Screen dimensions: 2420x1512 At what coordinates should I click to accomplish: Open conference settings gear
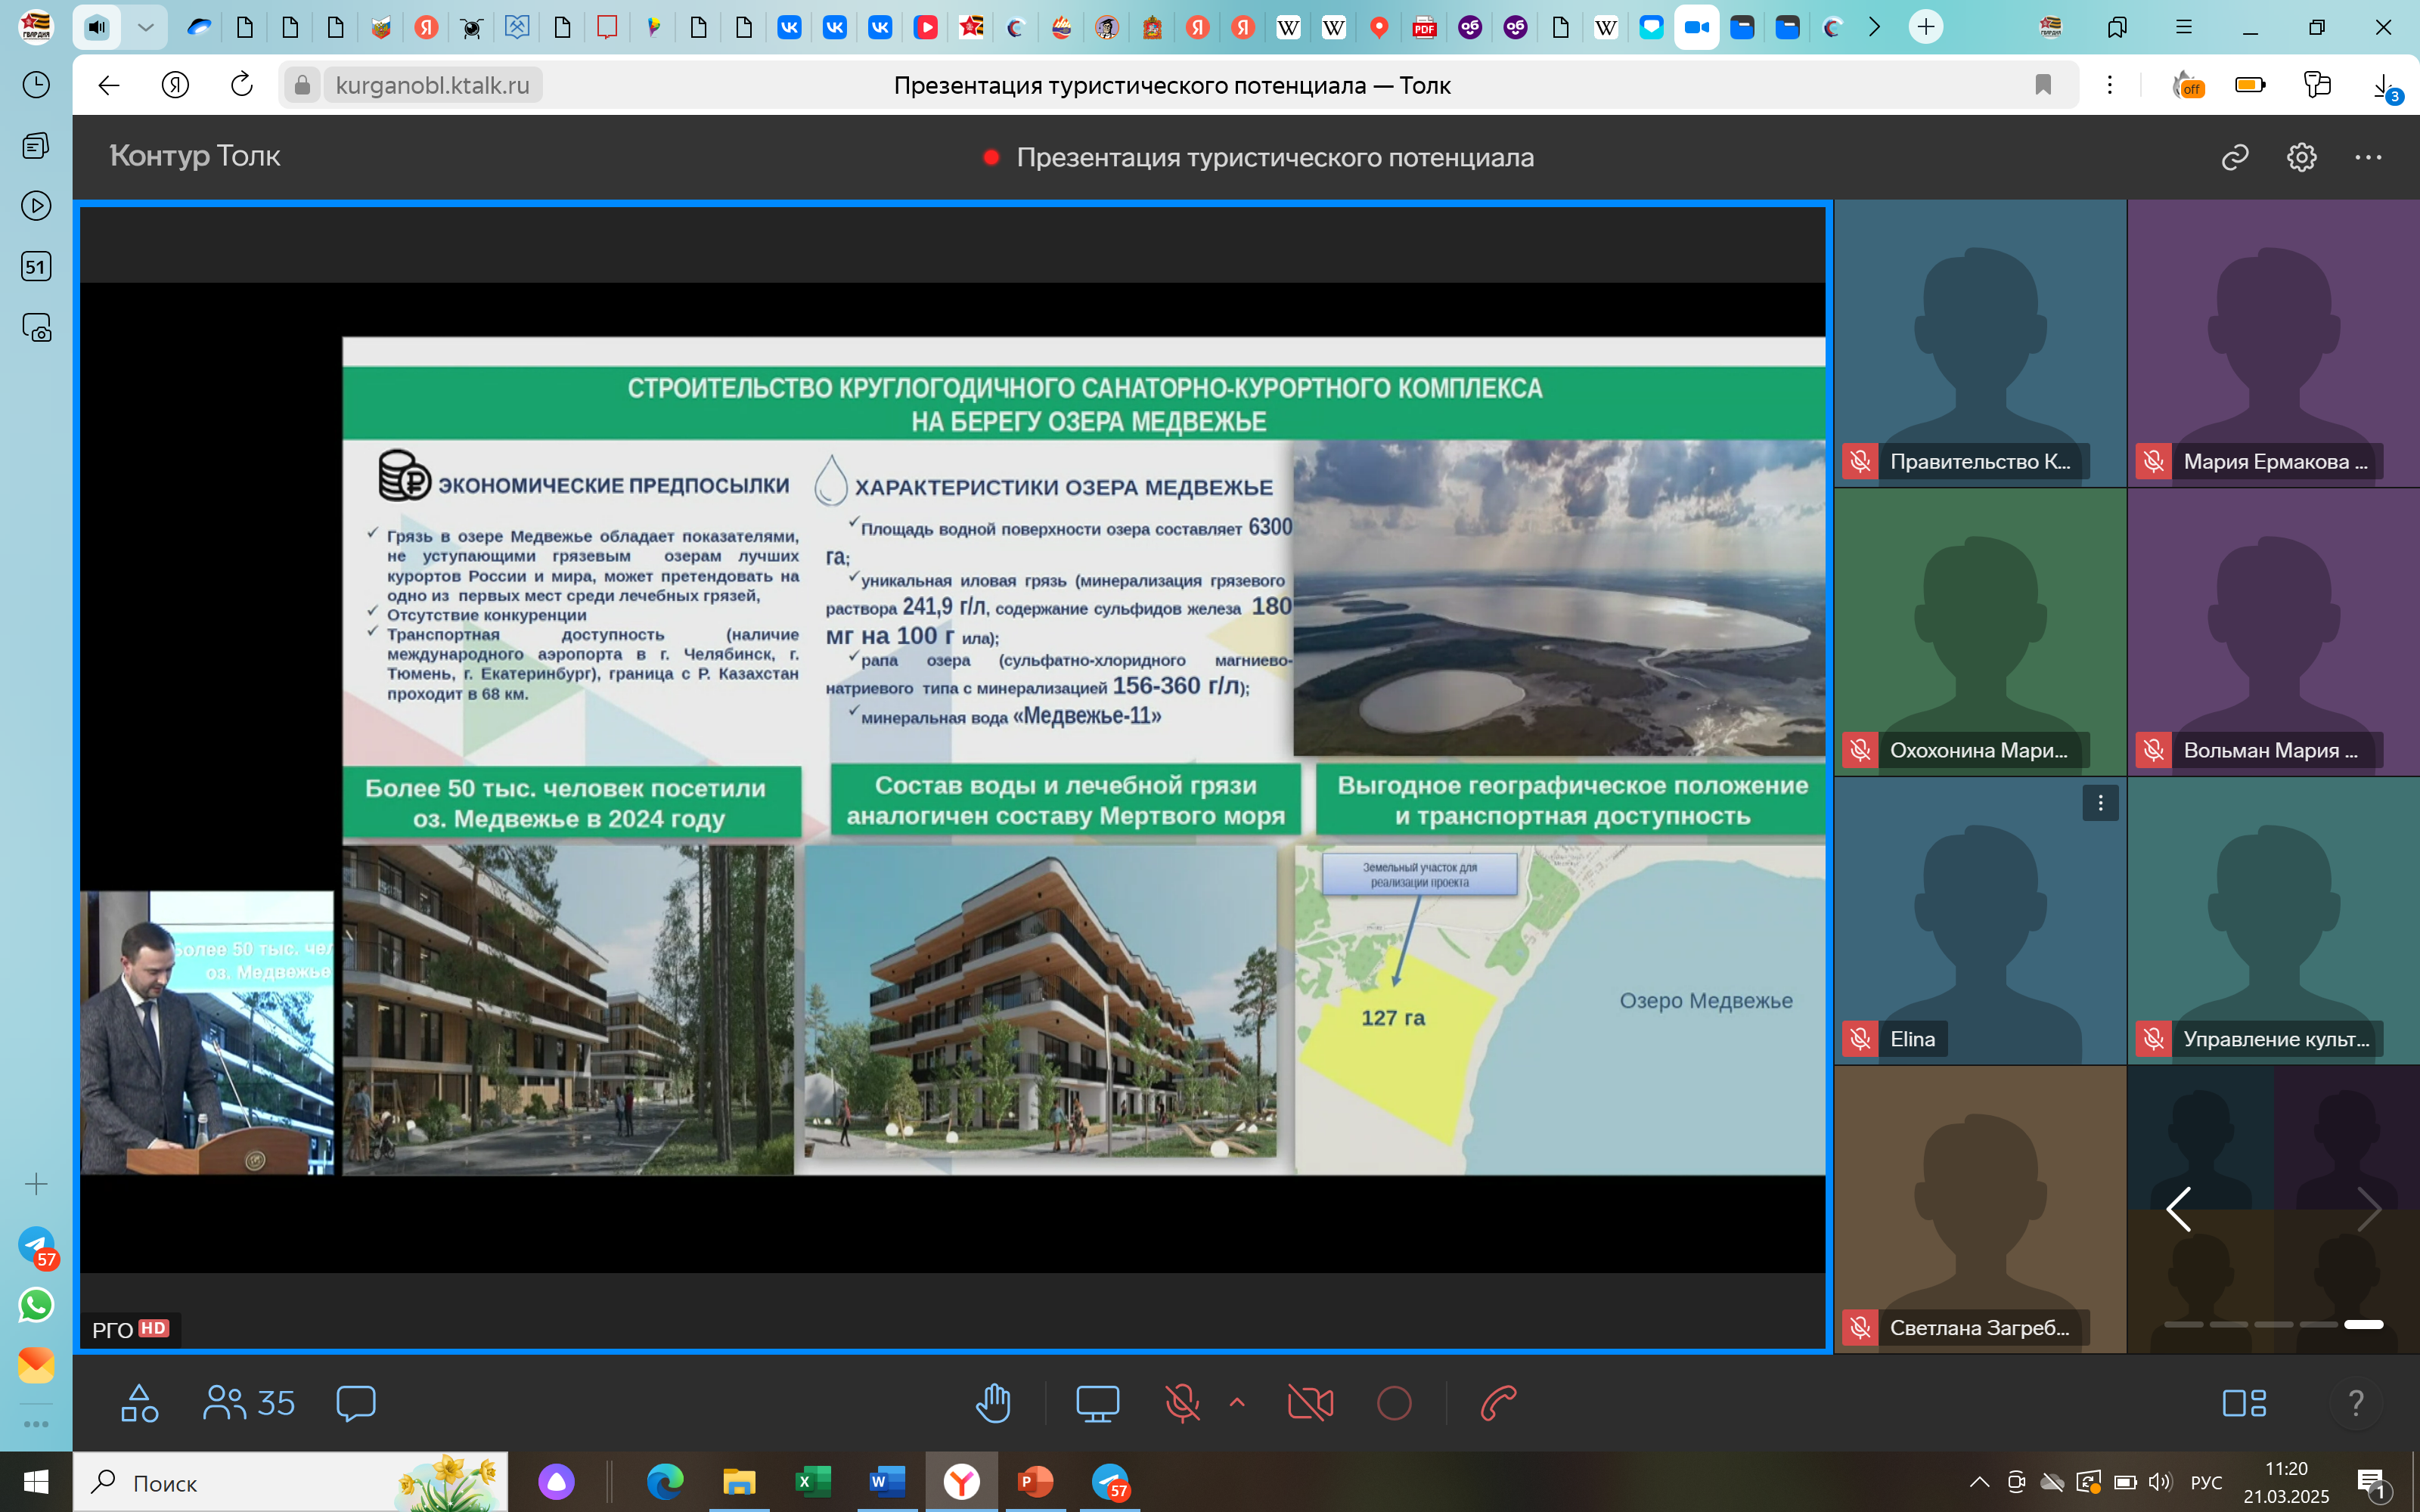[2301, 157]
